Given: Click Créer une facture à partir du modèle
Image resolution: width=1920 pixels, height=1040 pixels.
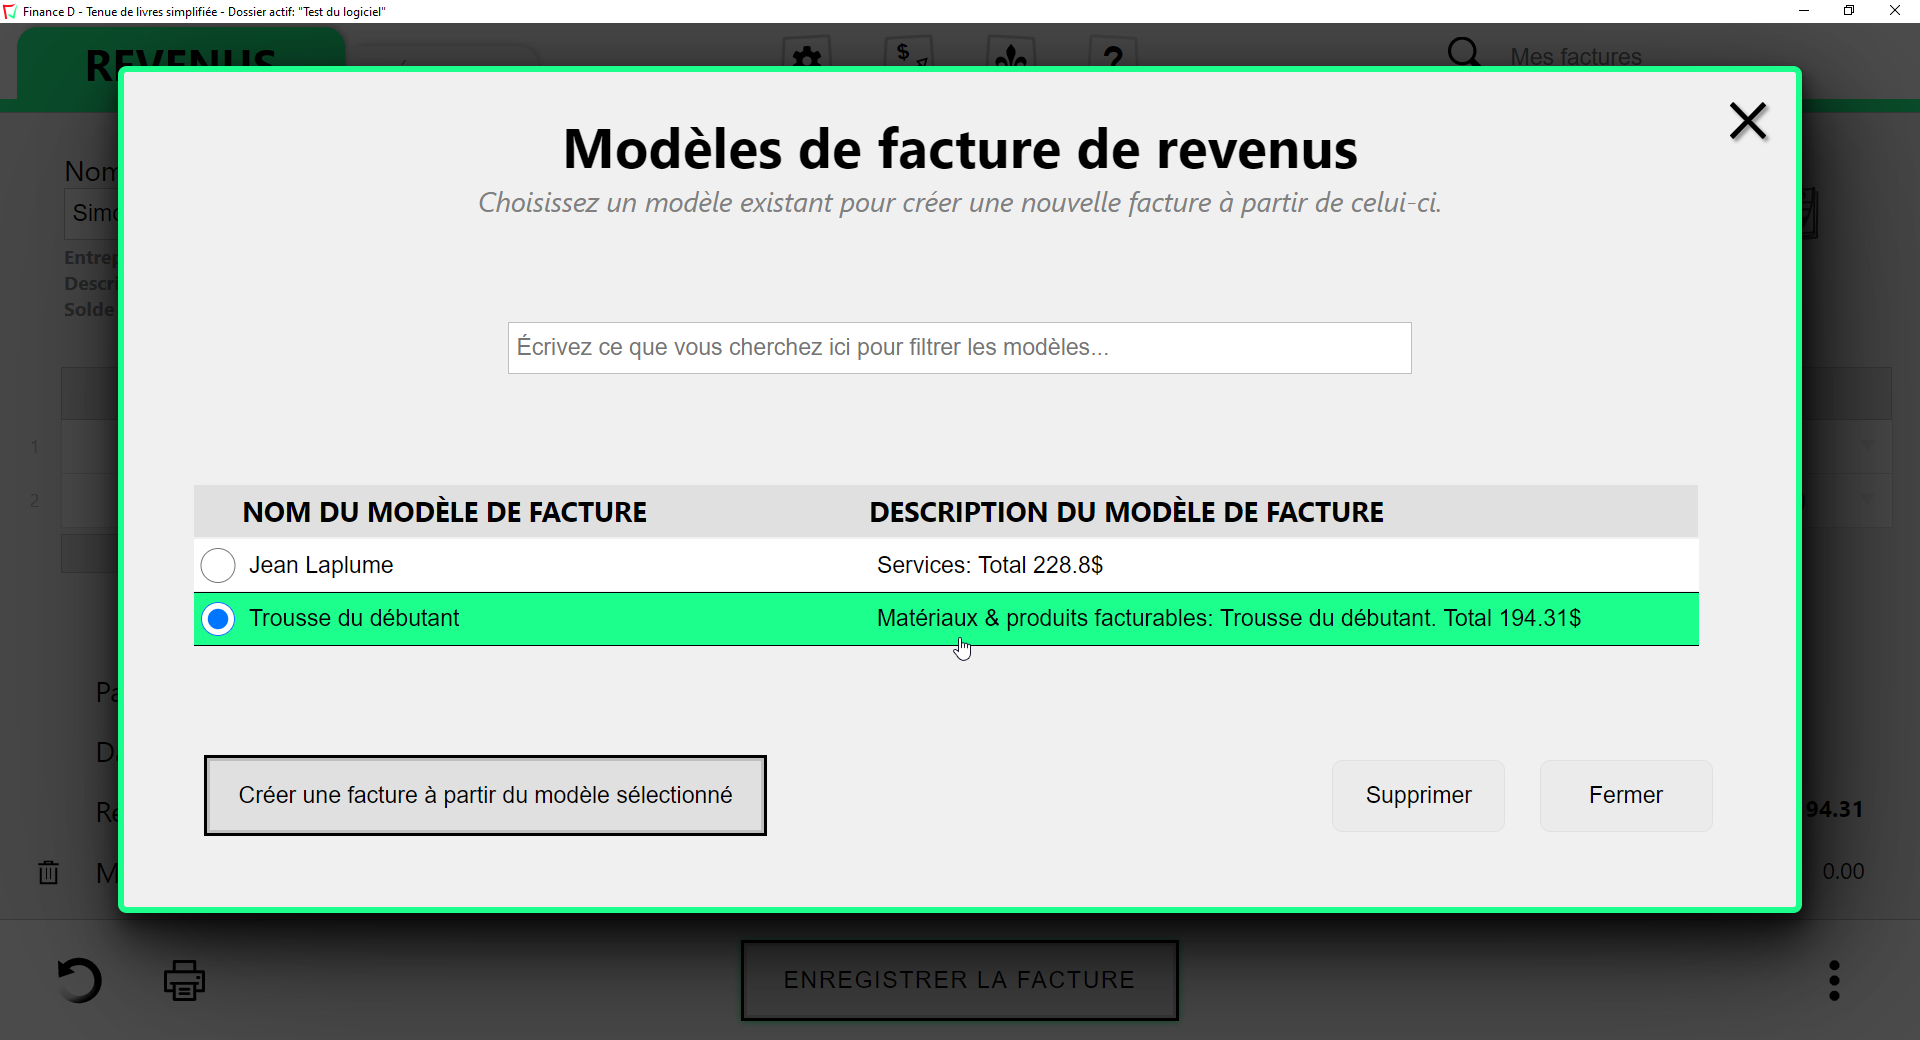Looking at the screenshot, I should click(485, 795).
